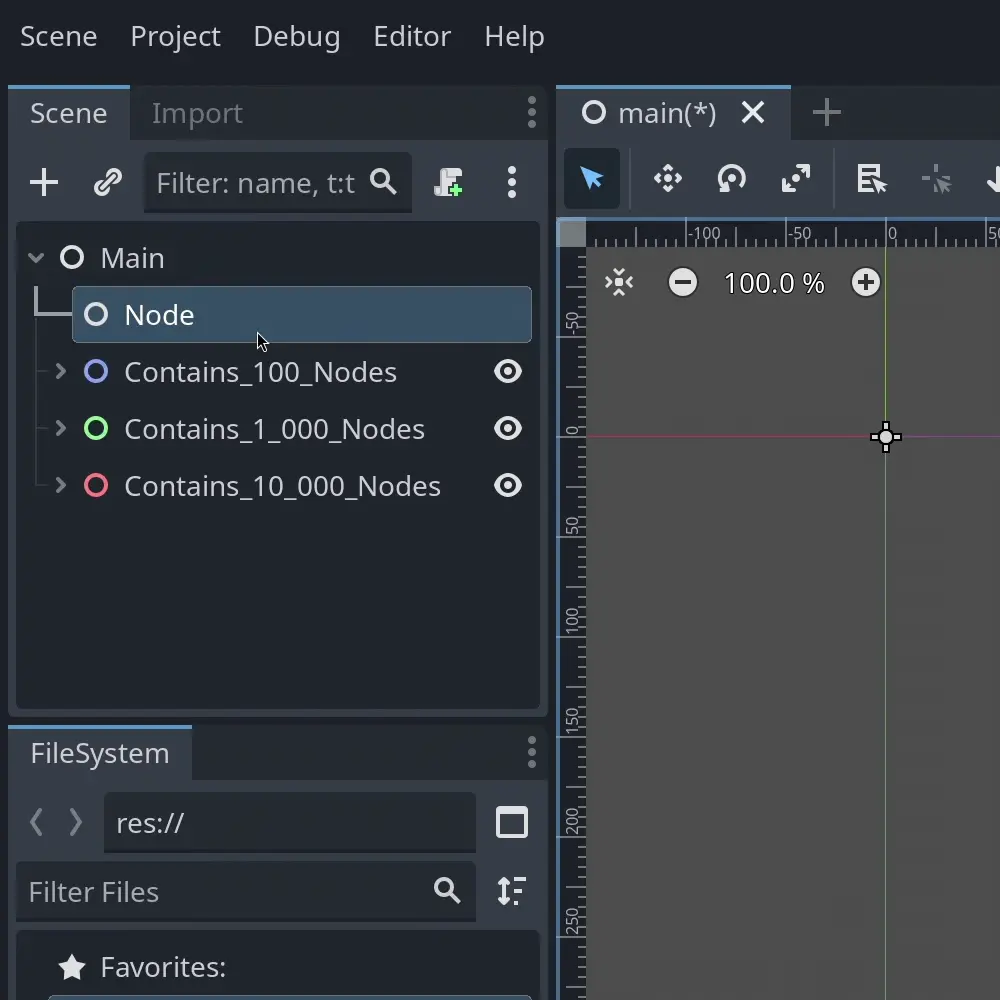
Task: Expand the Contains_100_Nodes tree item
Action: click(61, 372)
